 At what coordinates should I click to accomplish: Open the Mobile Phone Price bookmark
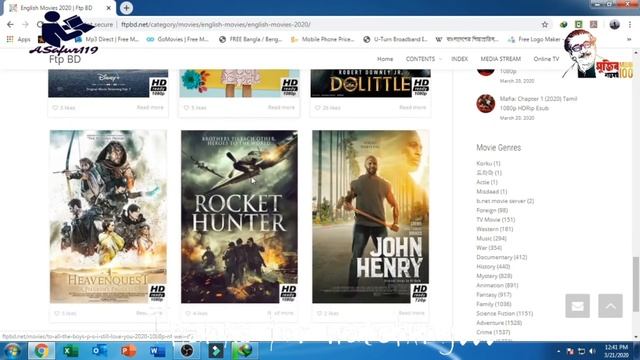coord(322,39)
